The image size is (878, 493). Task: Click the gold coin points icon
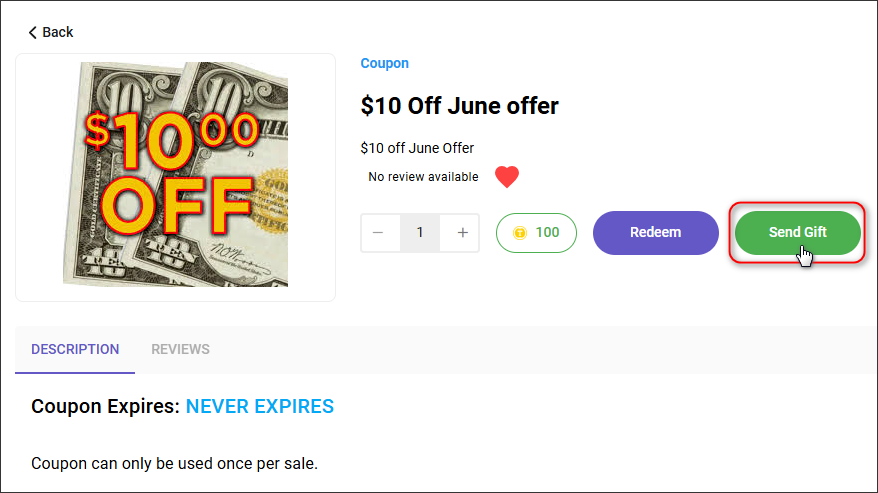(520, 232)
